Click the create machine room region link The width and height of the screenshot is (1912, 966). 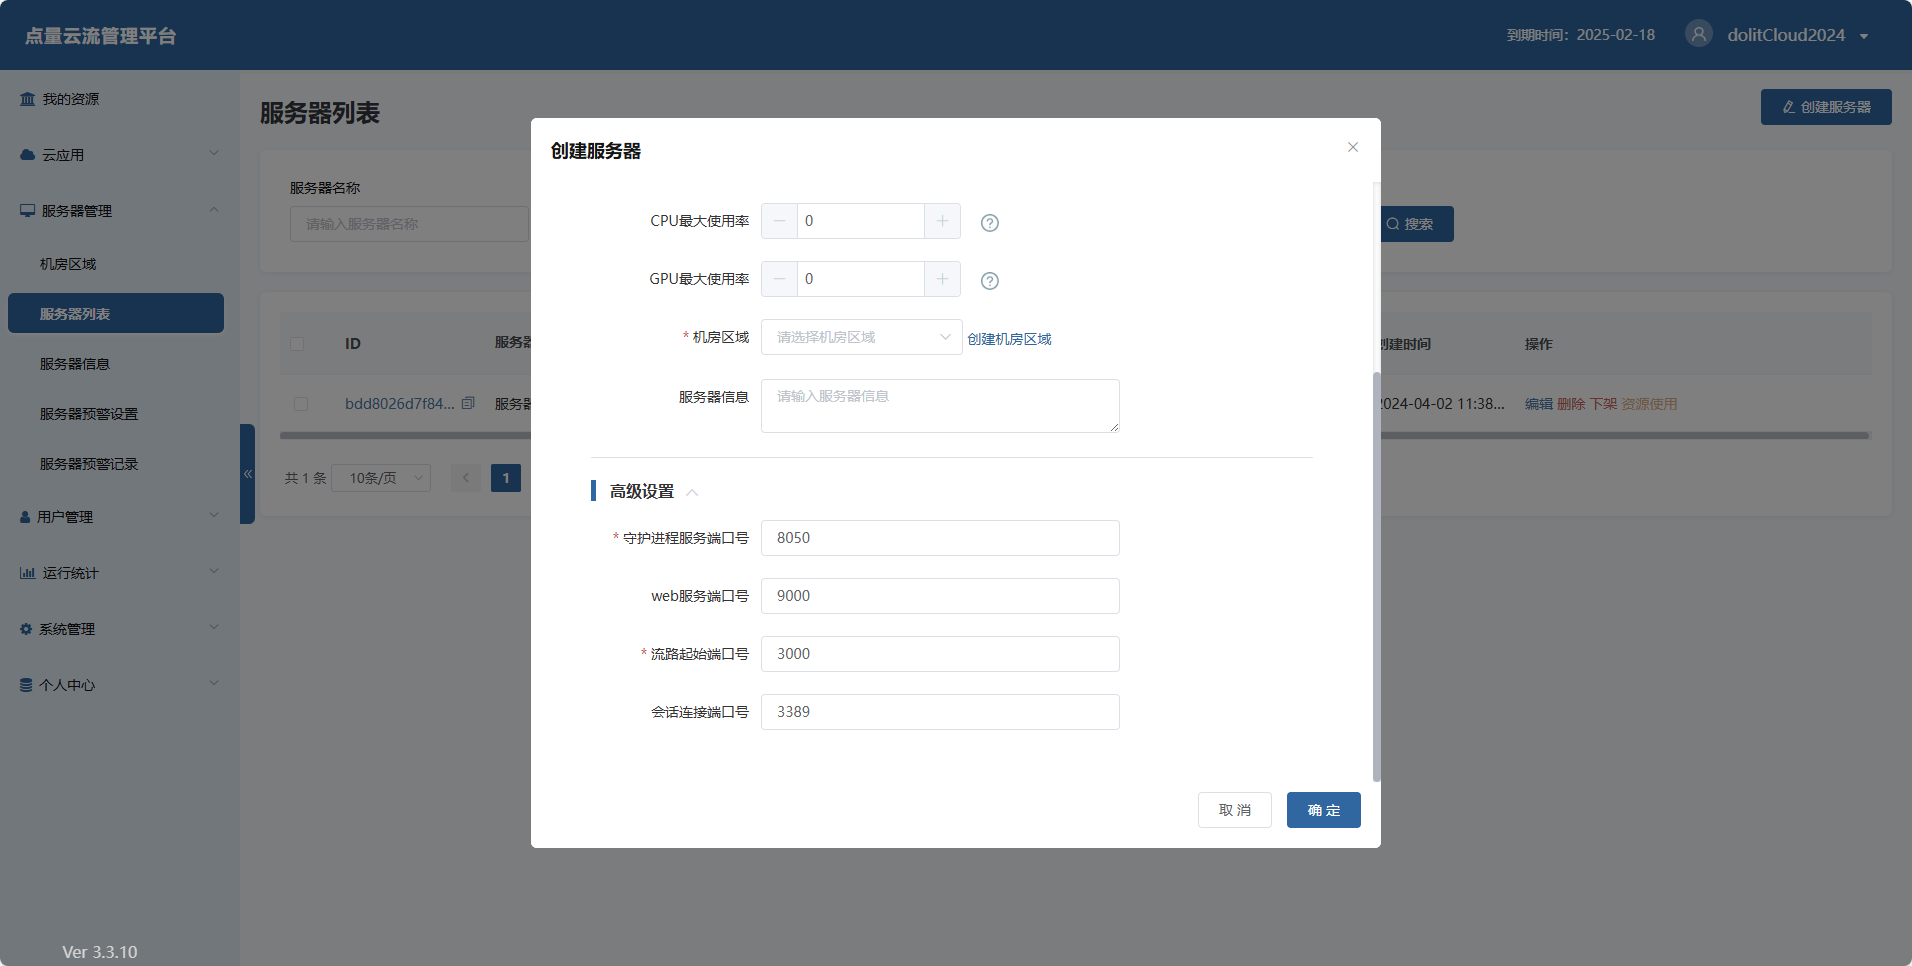click(x=1009, y=339)
